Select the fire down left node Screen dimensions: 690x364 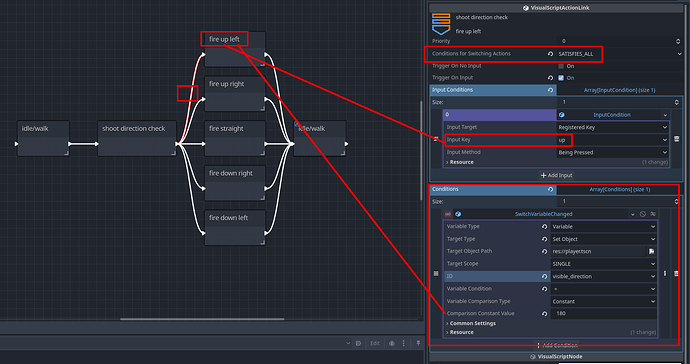pos(235,228)
